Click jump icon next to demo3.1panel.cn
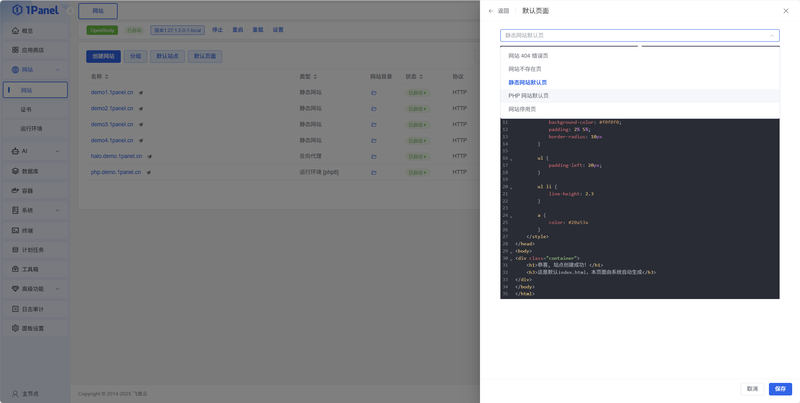Viewport: 800px width, 403px height. click(140, 124)
